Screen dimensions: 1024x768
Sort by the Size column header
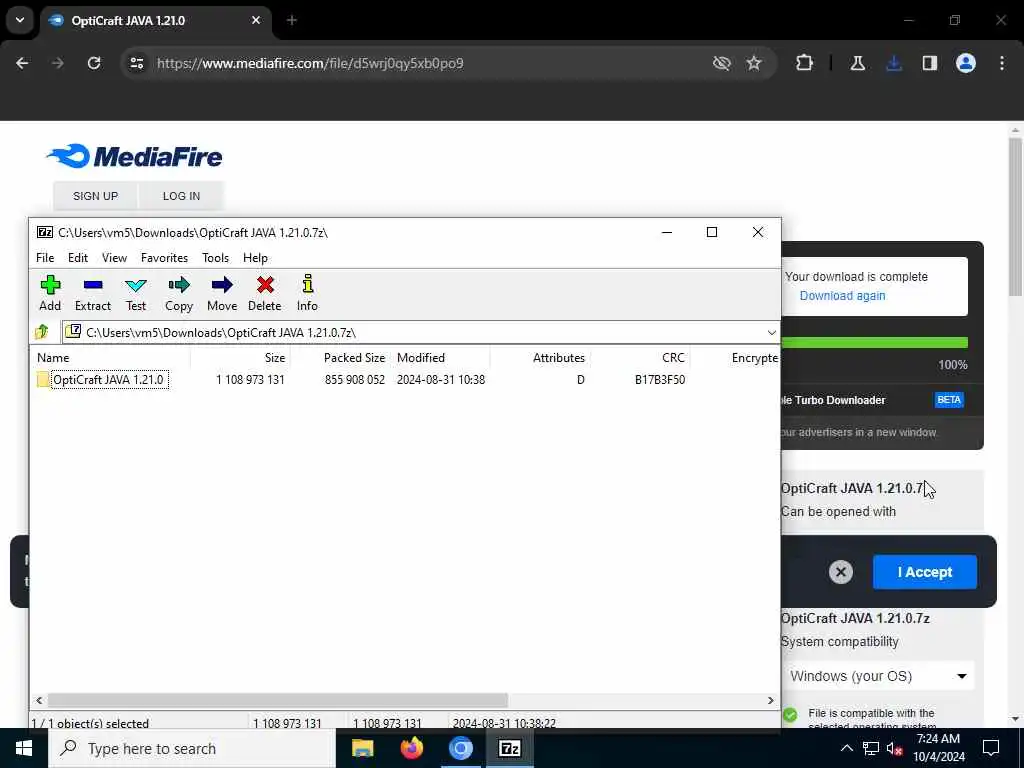click(x=240, y=358)
